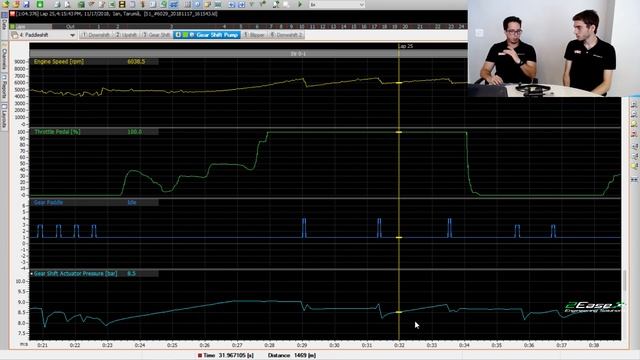Image resolution: width=640 pixels, height=360 pixels.
Task: Click the Distance 1469 status bar entry
Action: [292, 356]
